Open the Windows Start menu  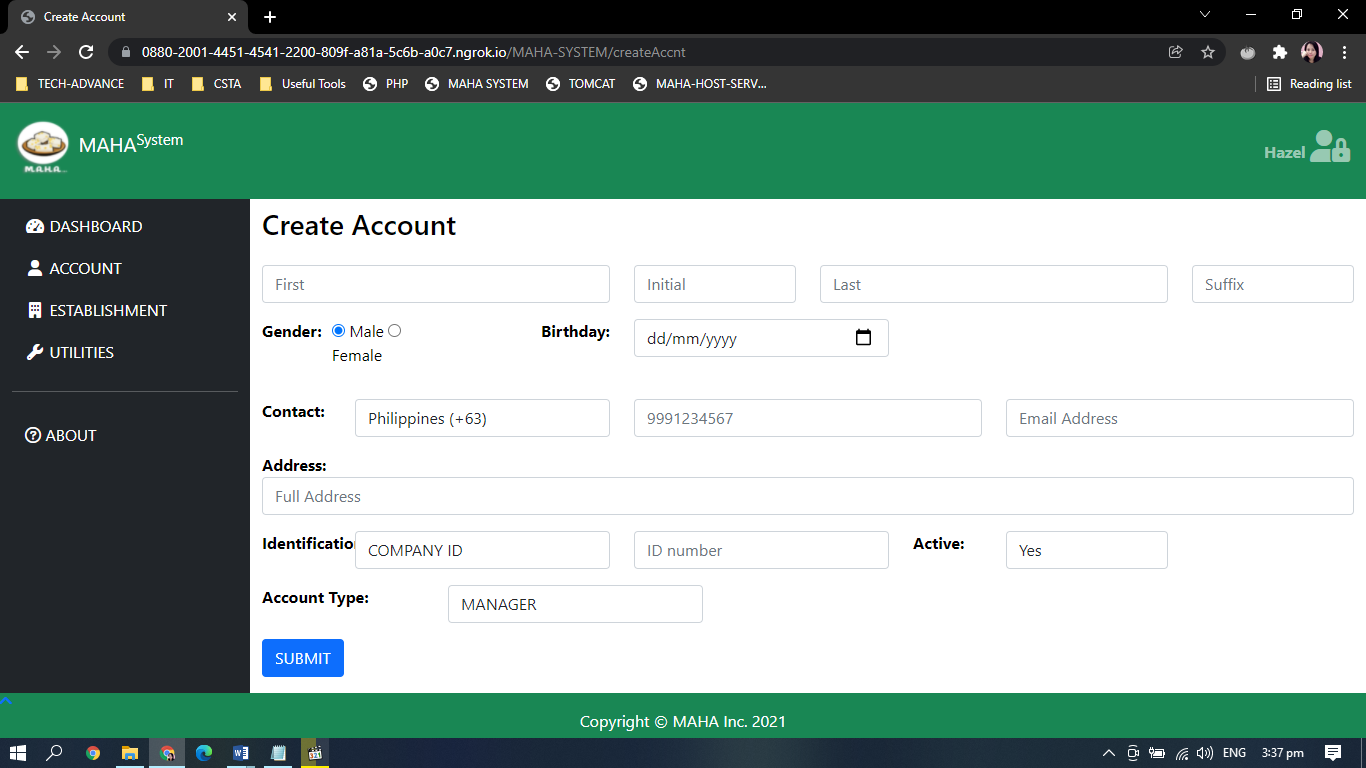(17, 753)
